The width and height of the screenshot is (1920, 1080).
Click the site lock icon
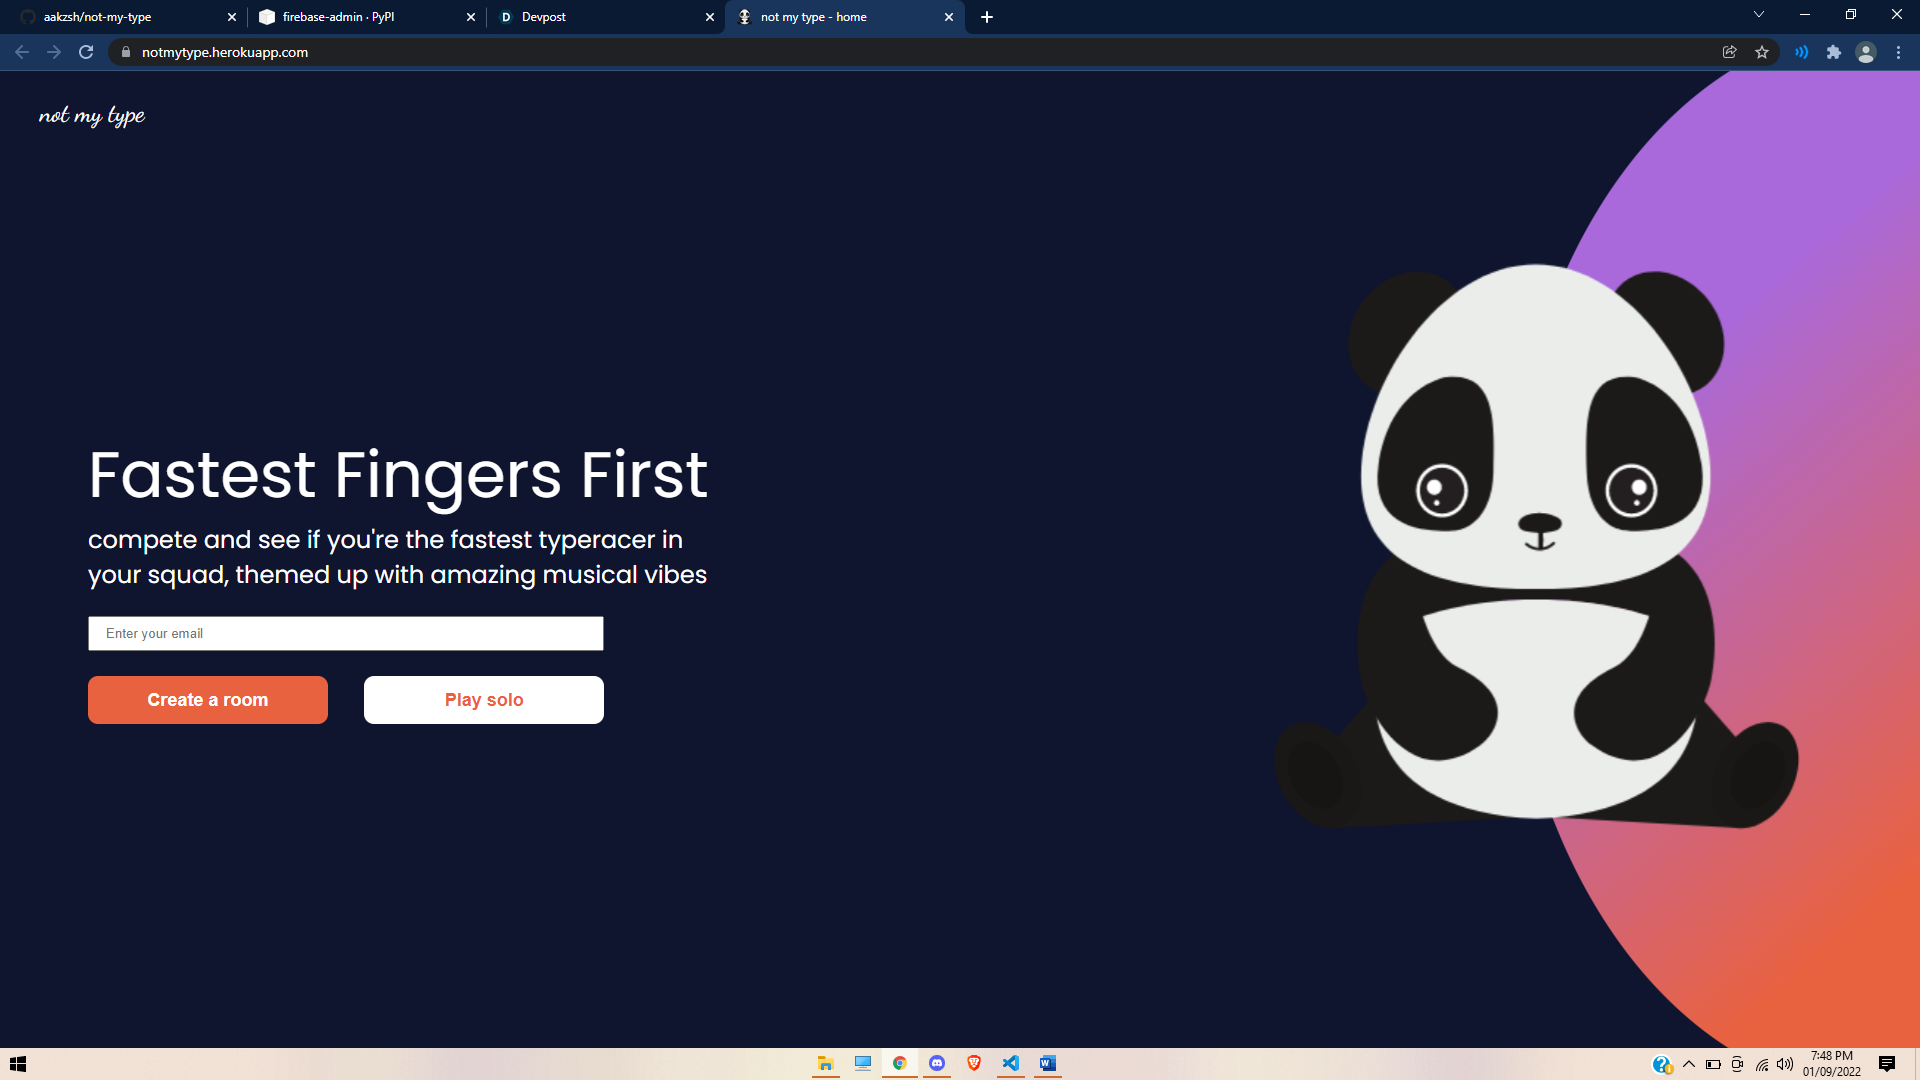pos(126,52)
